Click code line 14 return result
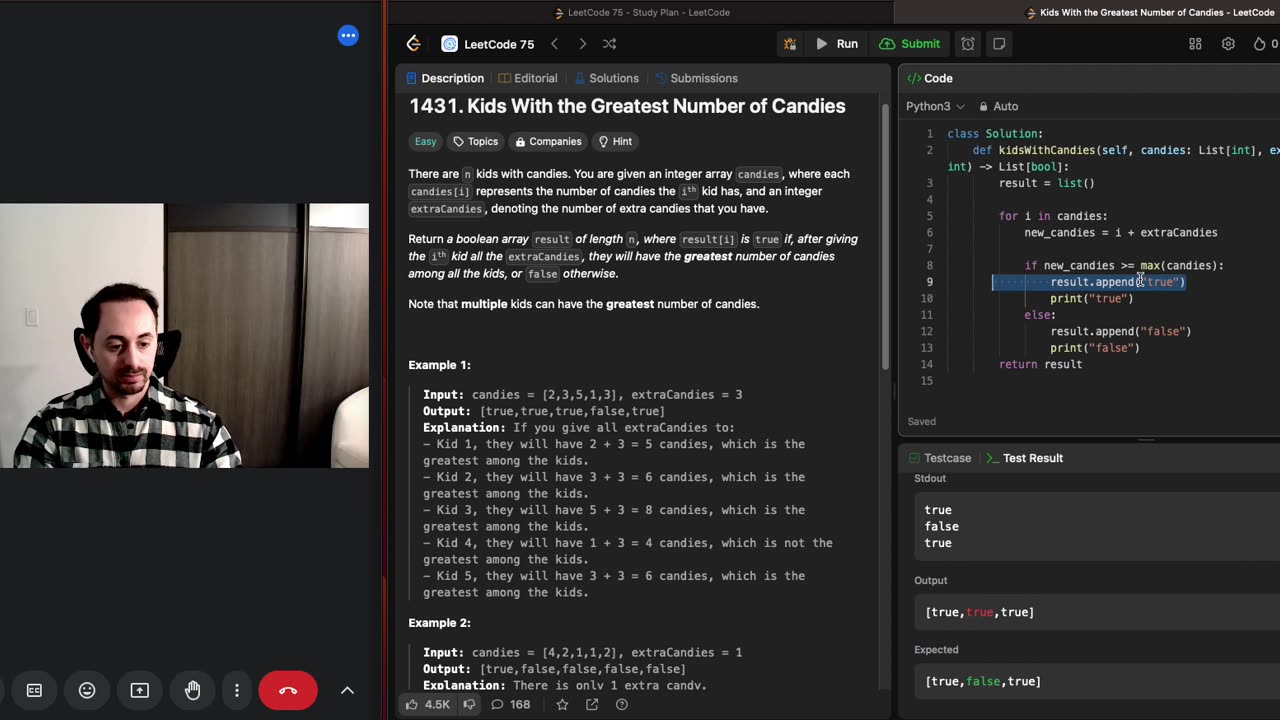Viewport: 1280px width, 720px height. 1040,364
